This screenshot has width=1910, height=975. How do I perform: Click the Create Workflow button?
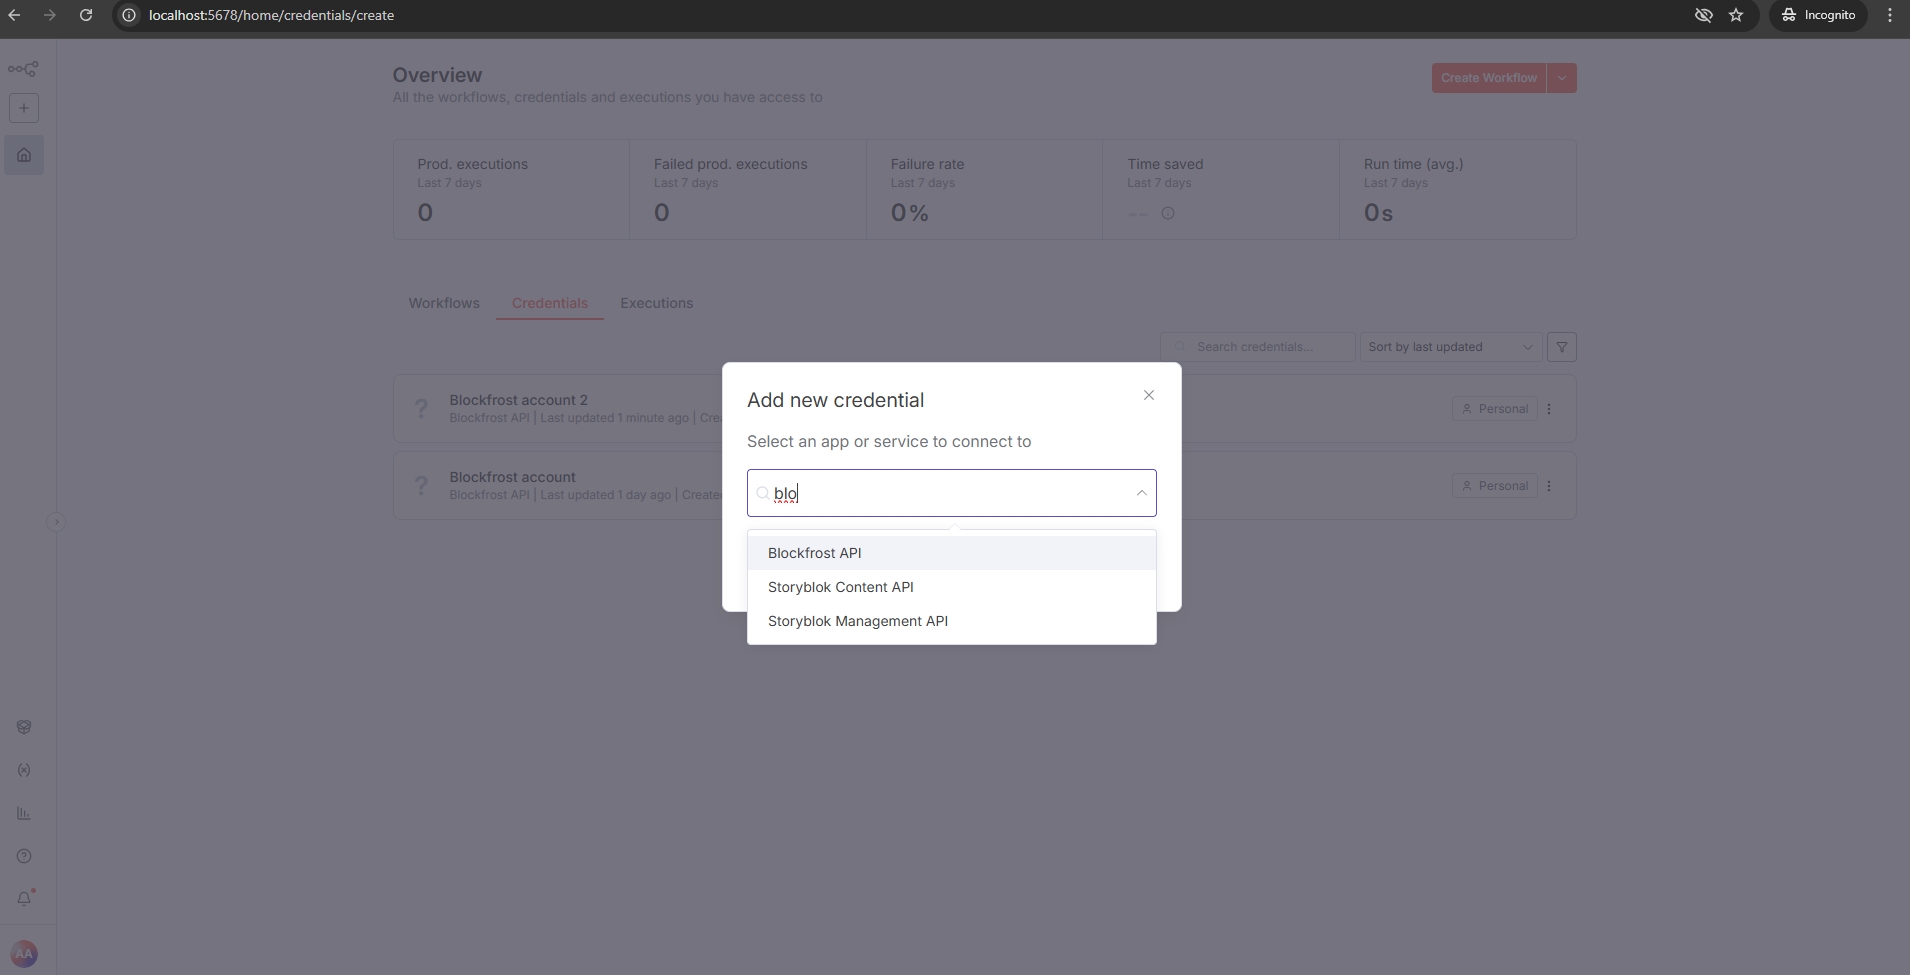[1489, 78]
